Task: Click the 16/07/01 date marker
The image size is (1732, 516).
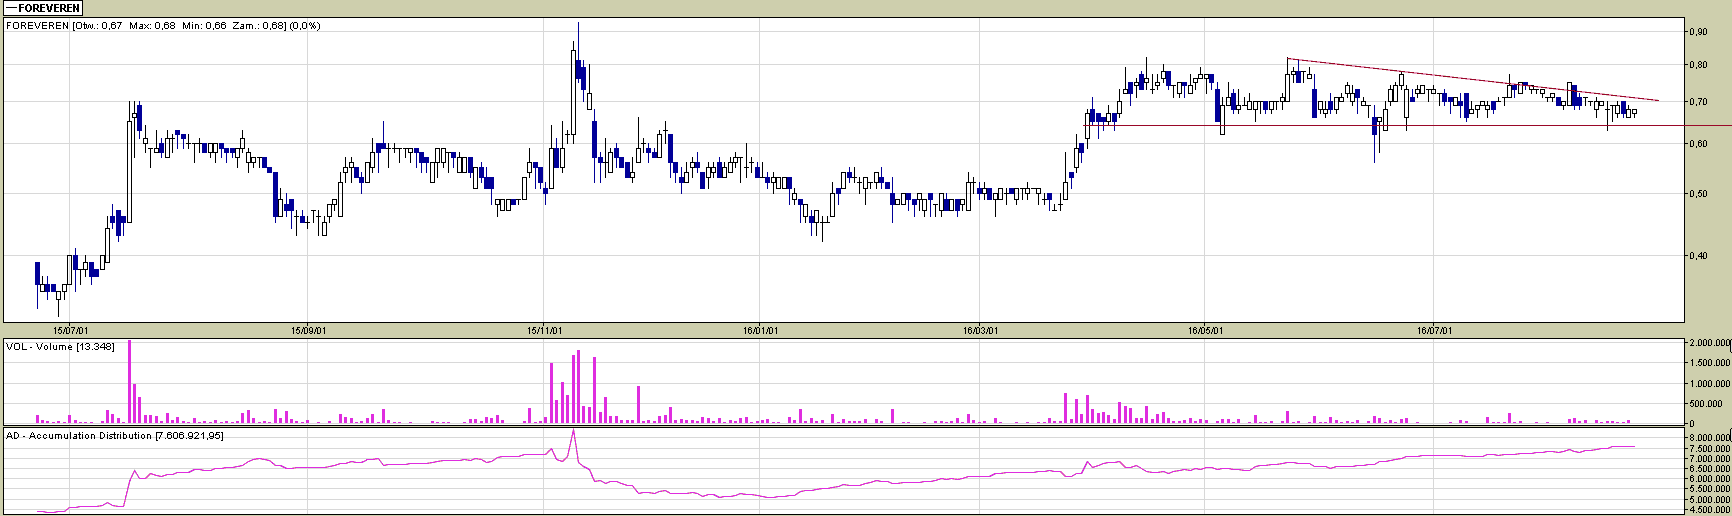Action: click(1434, 329)
